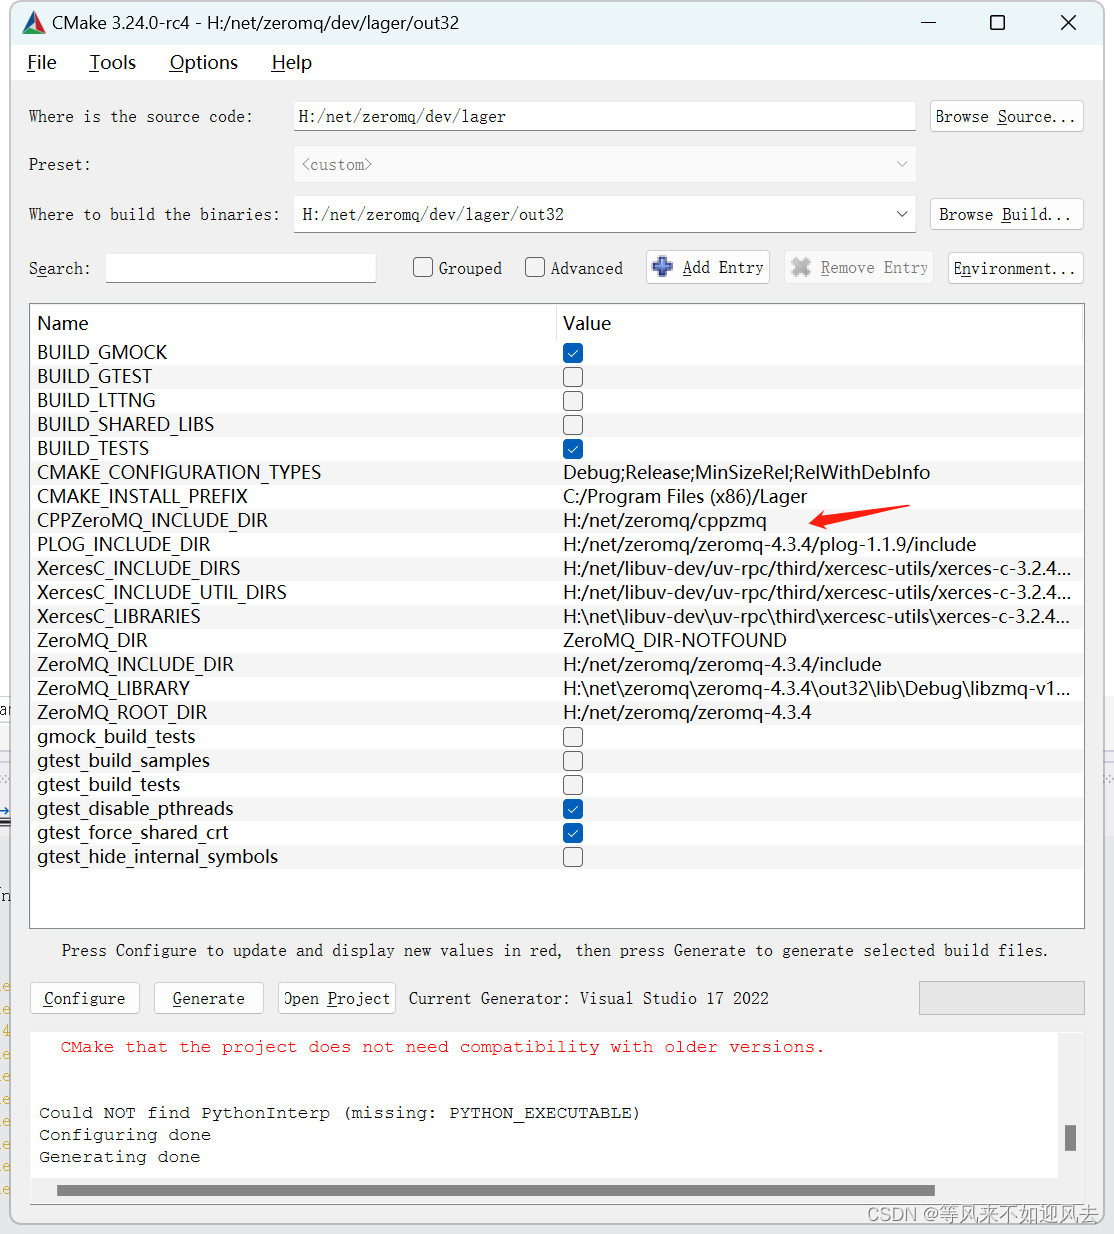
Task: Select the PLOG_INCLUDE_DIR entry name
Action: tap(124, 544)
